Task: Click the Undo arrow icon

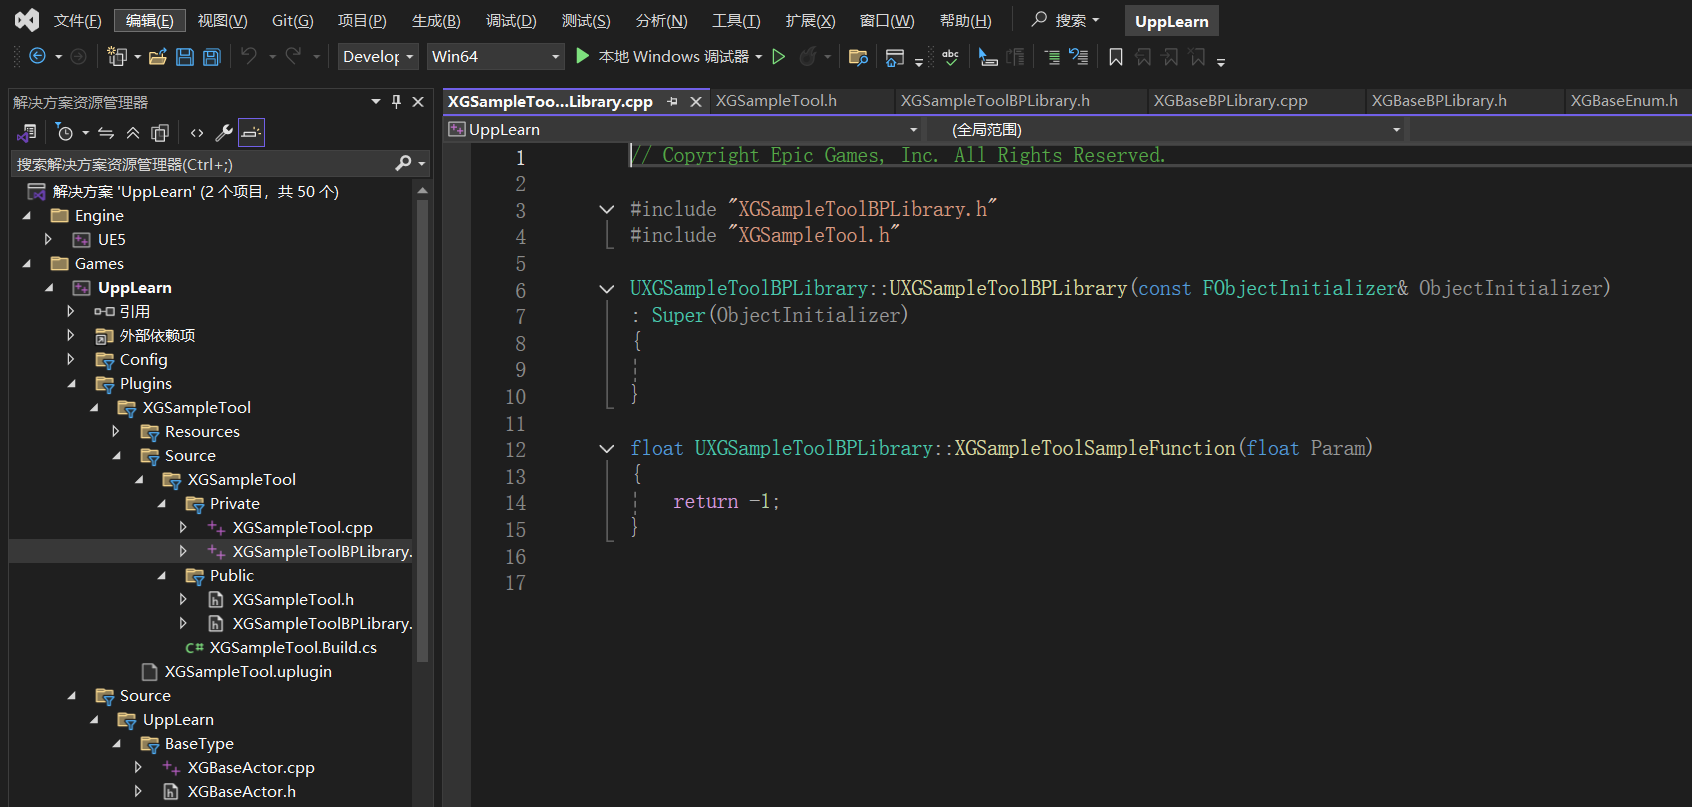Action: tap(249, 56)
